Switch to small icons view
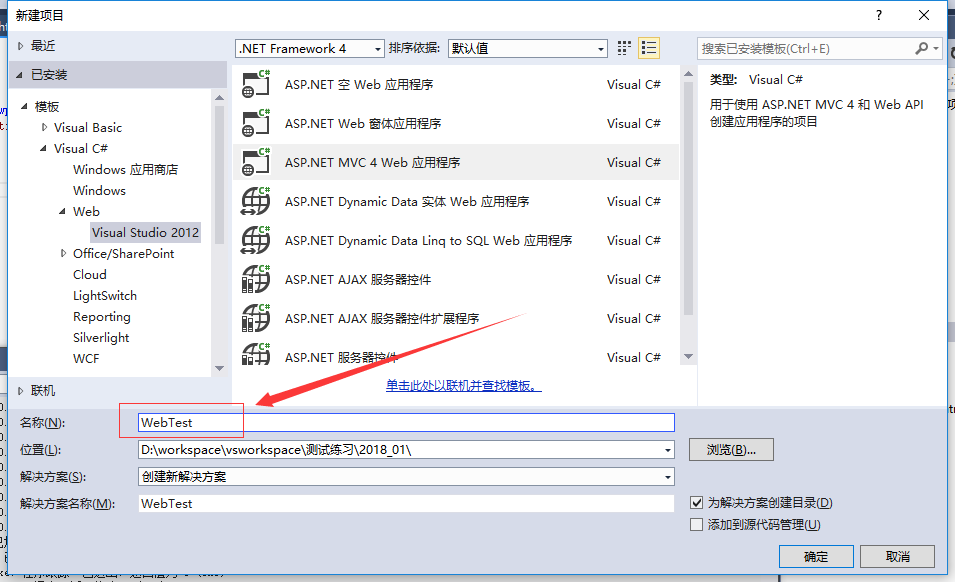Screen dimensions: 955x582 624,48
